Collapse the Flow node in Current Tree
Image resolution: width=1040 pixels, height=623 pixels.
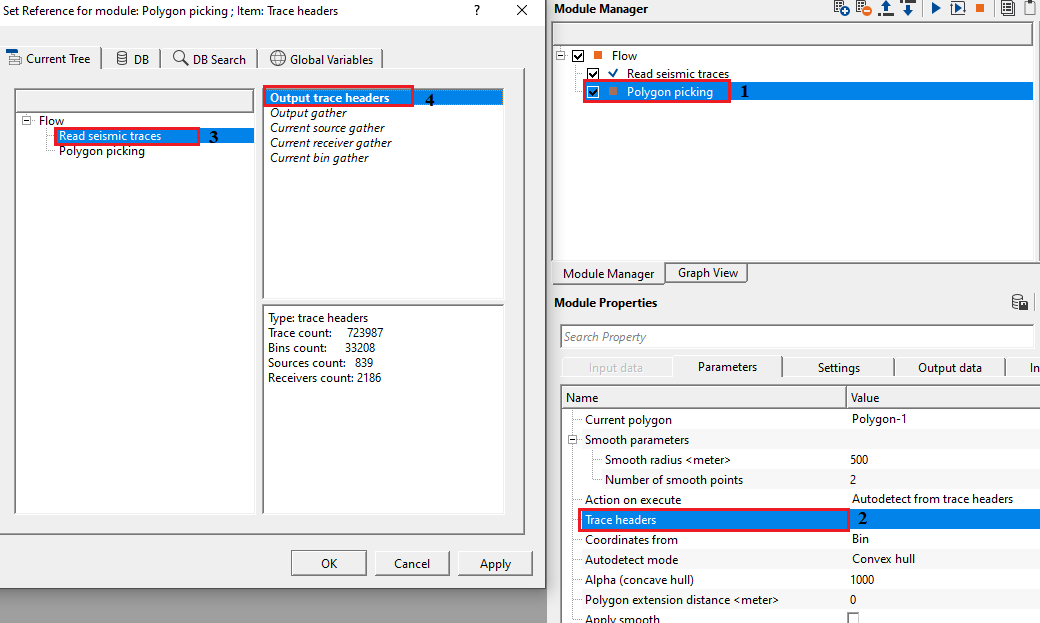(26, 121)
